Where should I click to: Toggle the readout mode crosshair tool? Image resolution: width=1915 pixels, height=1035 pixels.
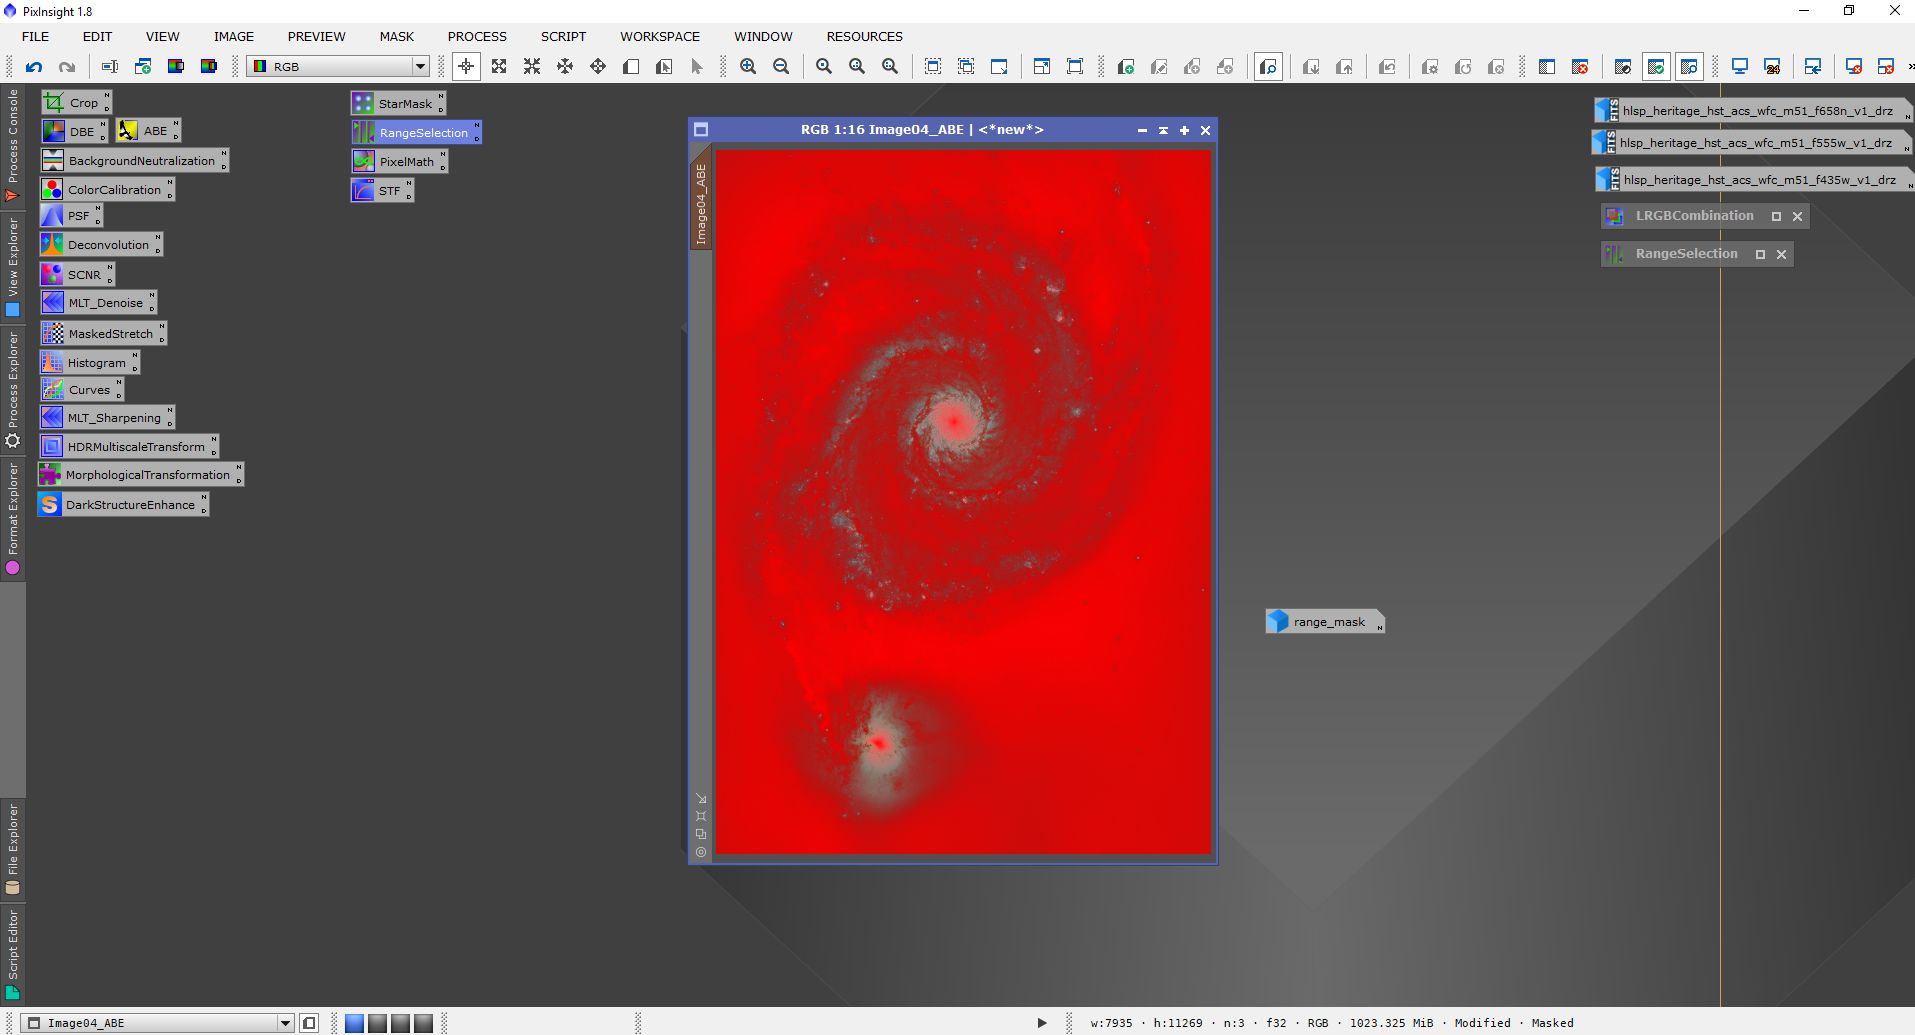pyautogui.click(x=466, y=67)
